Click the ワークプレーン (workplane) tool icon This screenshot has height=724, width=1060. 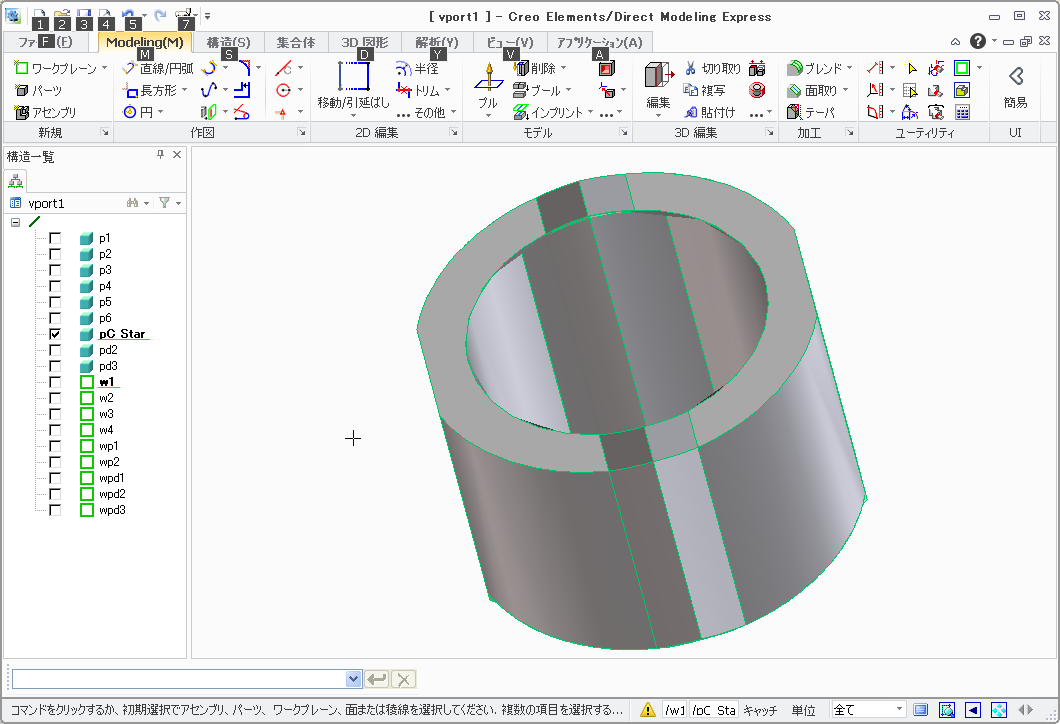[22, 68]
